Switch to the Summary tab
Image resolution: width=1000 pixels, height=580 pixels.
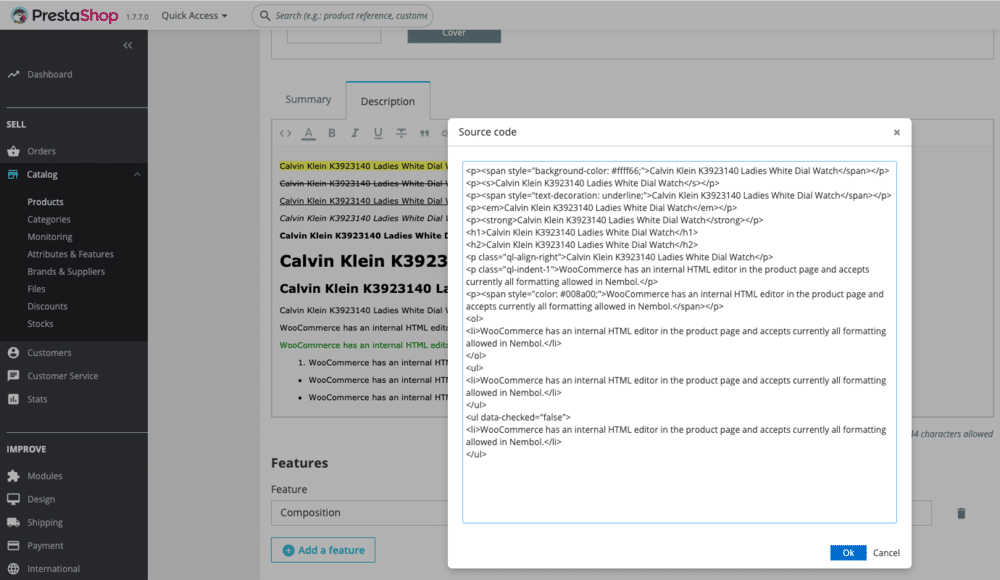coord(308,100)
